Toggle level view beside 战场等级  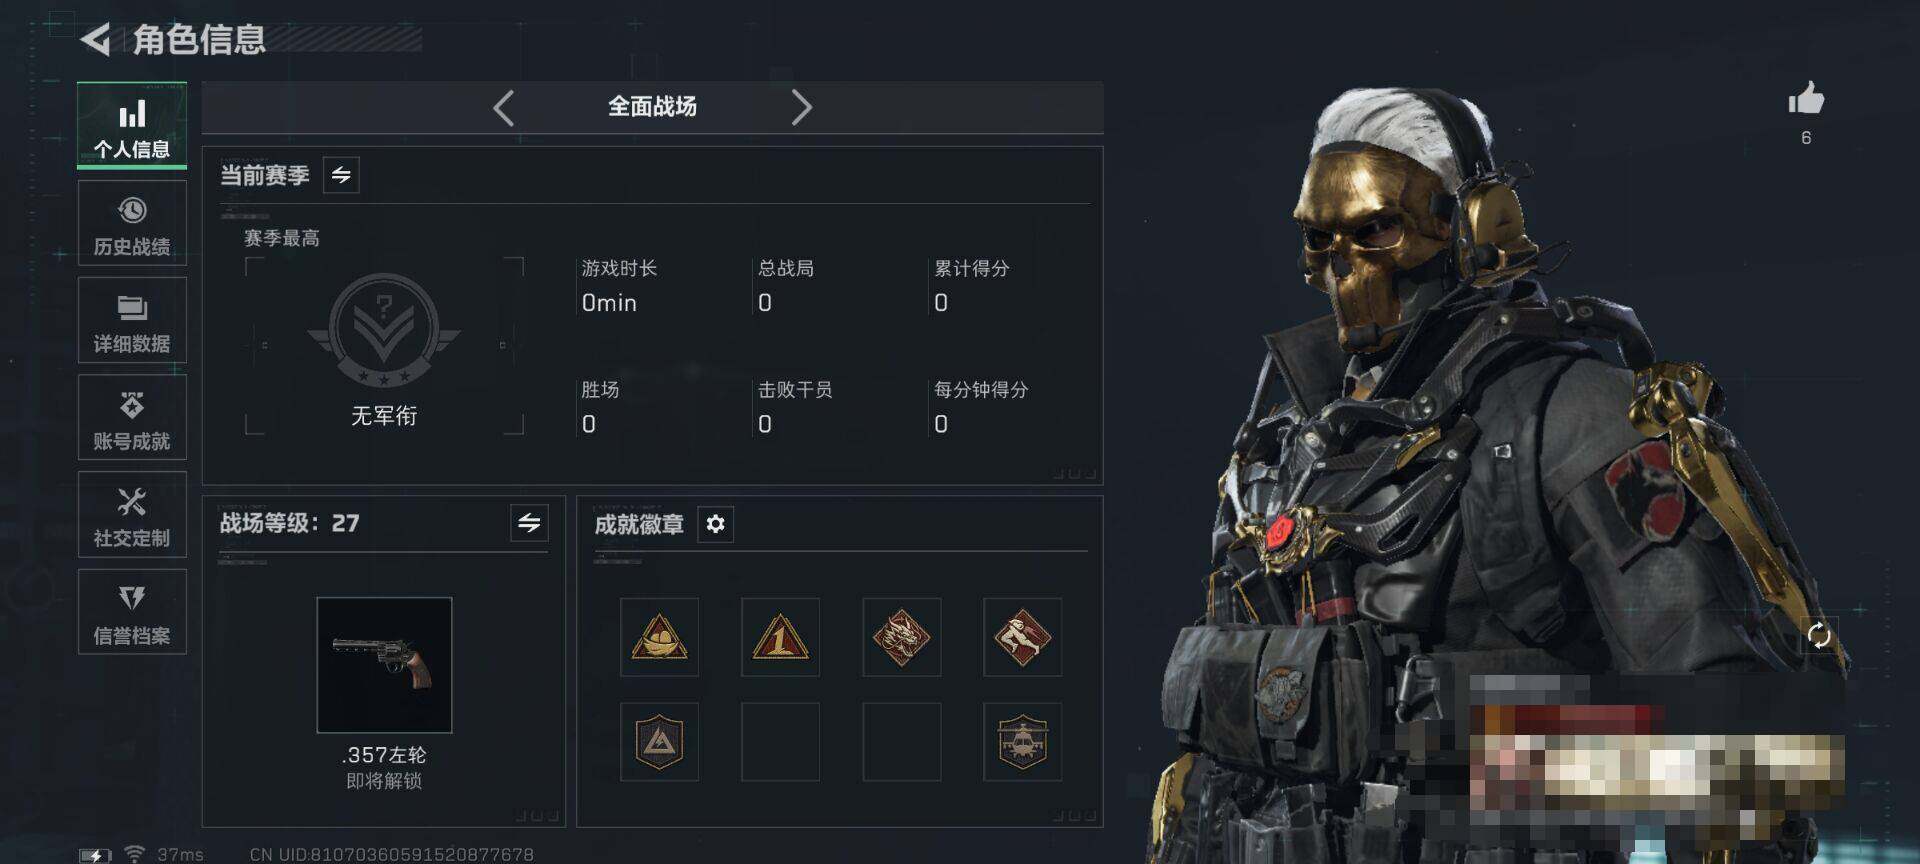(529, 522)
